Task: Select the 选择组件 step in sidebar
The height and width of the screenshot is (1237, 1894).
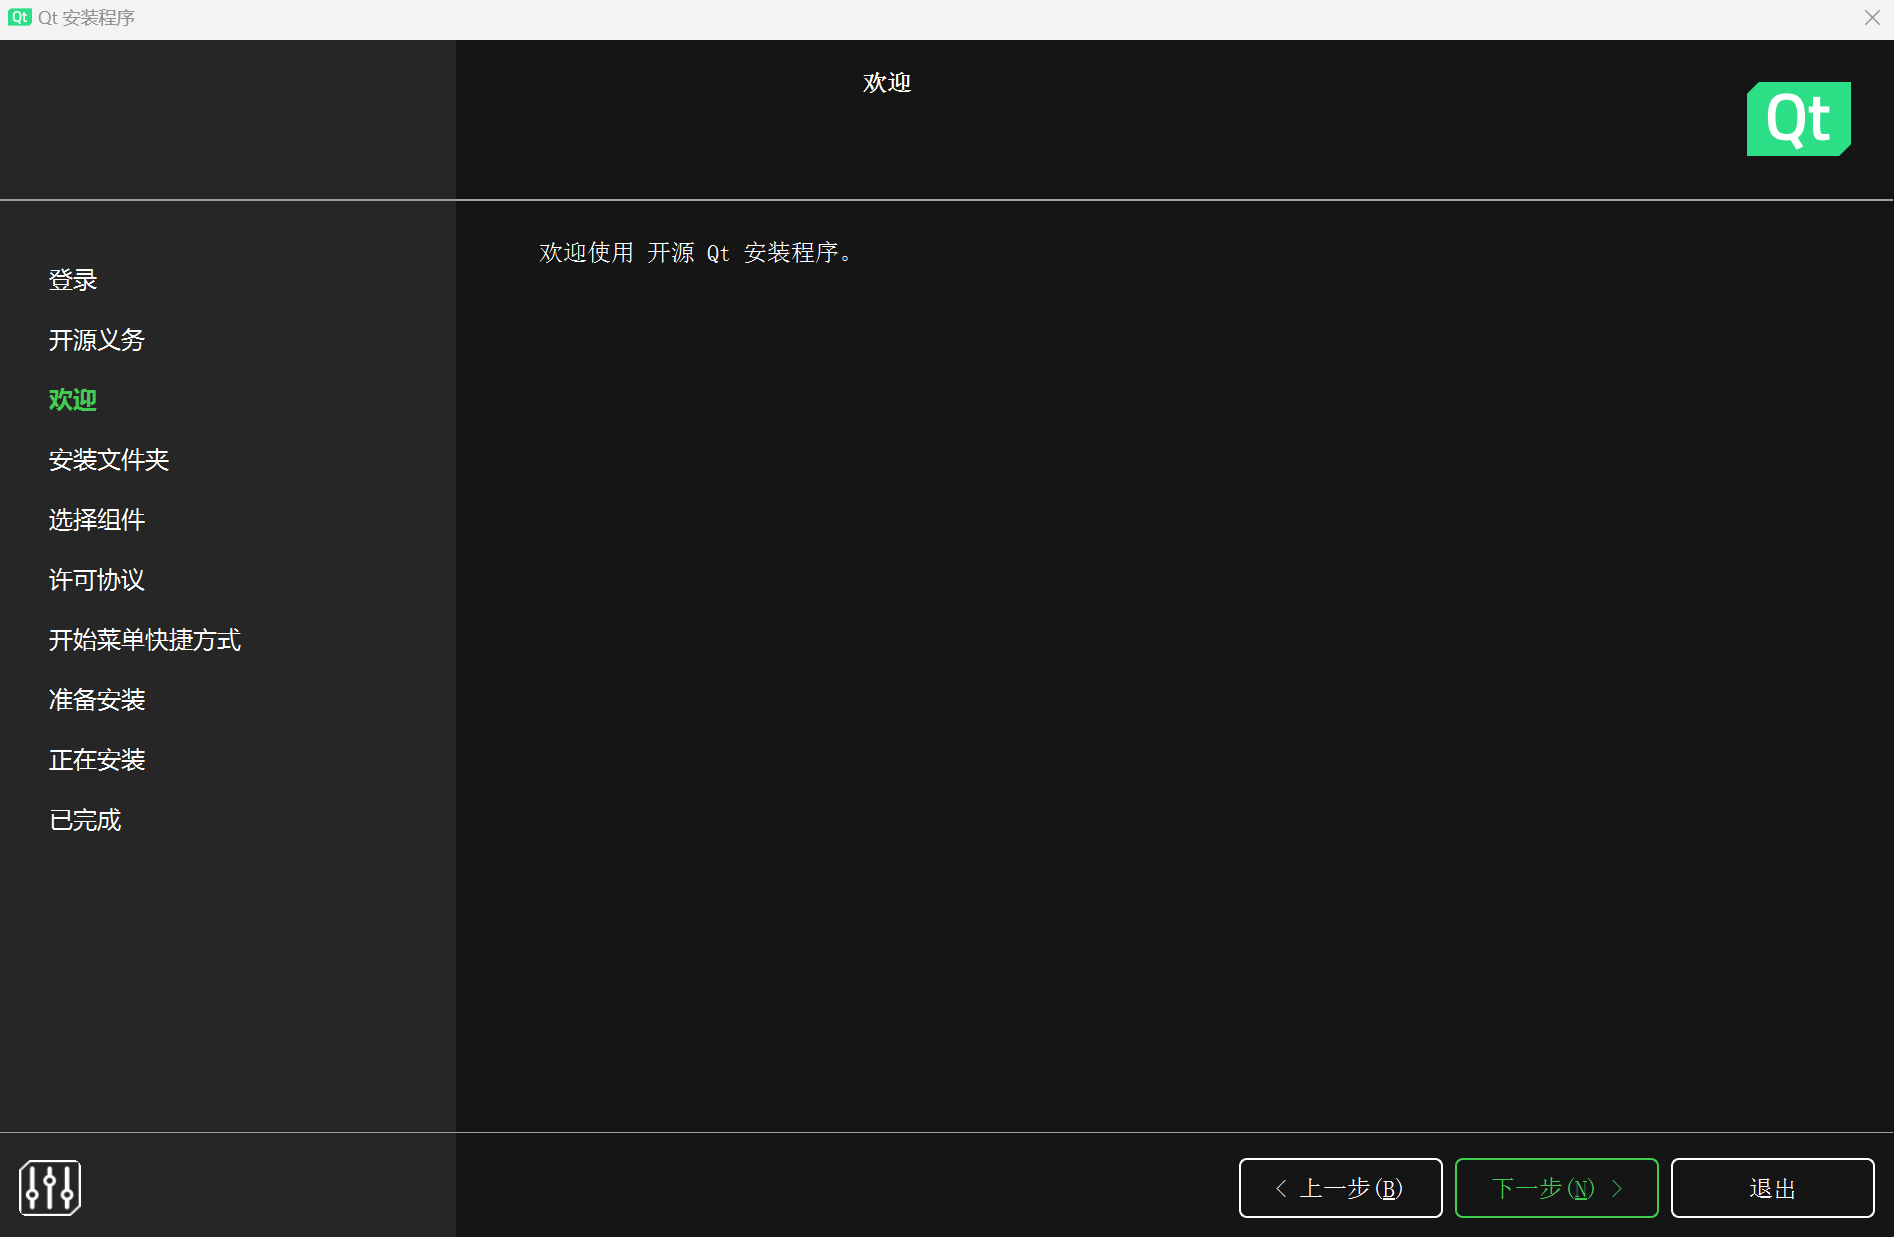Action: tap(97, 520)
